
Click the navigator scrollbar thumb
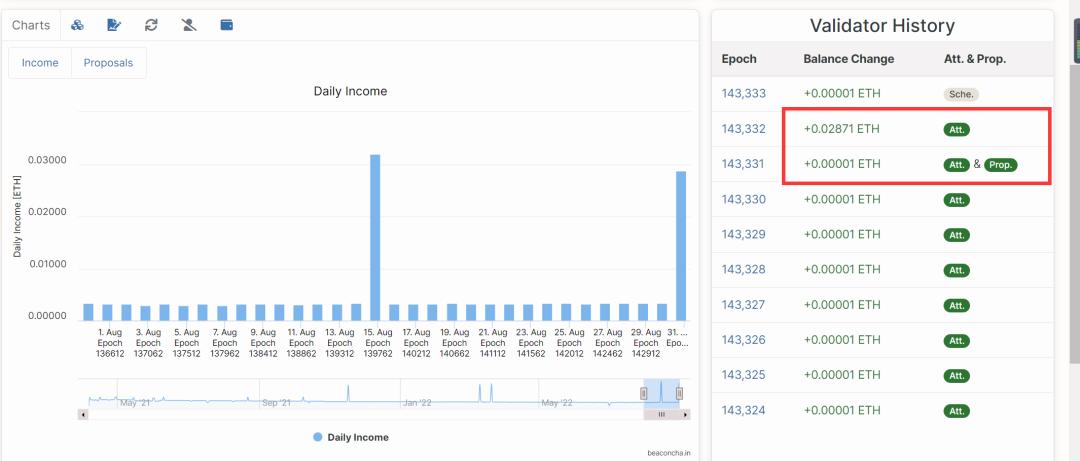click(660, 414)
